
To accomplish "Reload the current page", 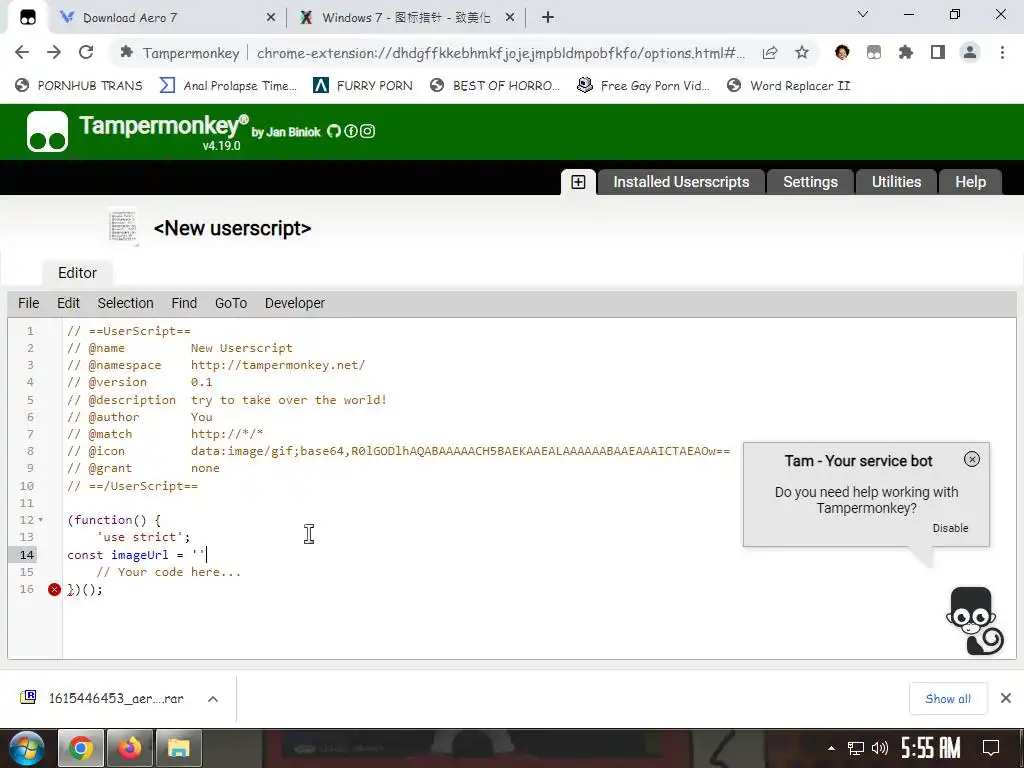I will click(86, 52).
